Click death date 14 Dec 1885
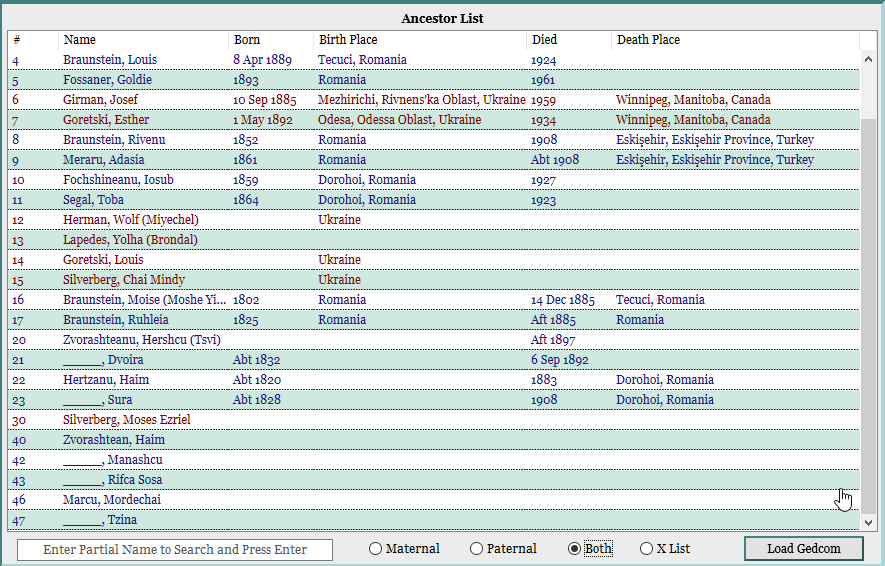This screenshot has width=885, height=566. [563, 300]
